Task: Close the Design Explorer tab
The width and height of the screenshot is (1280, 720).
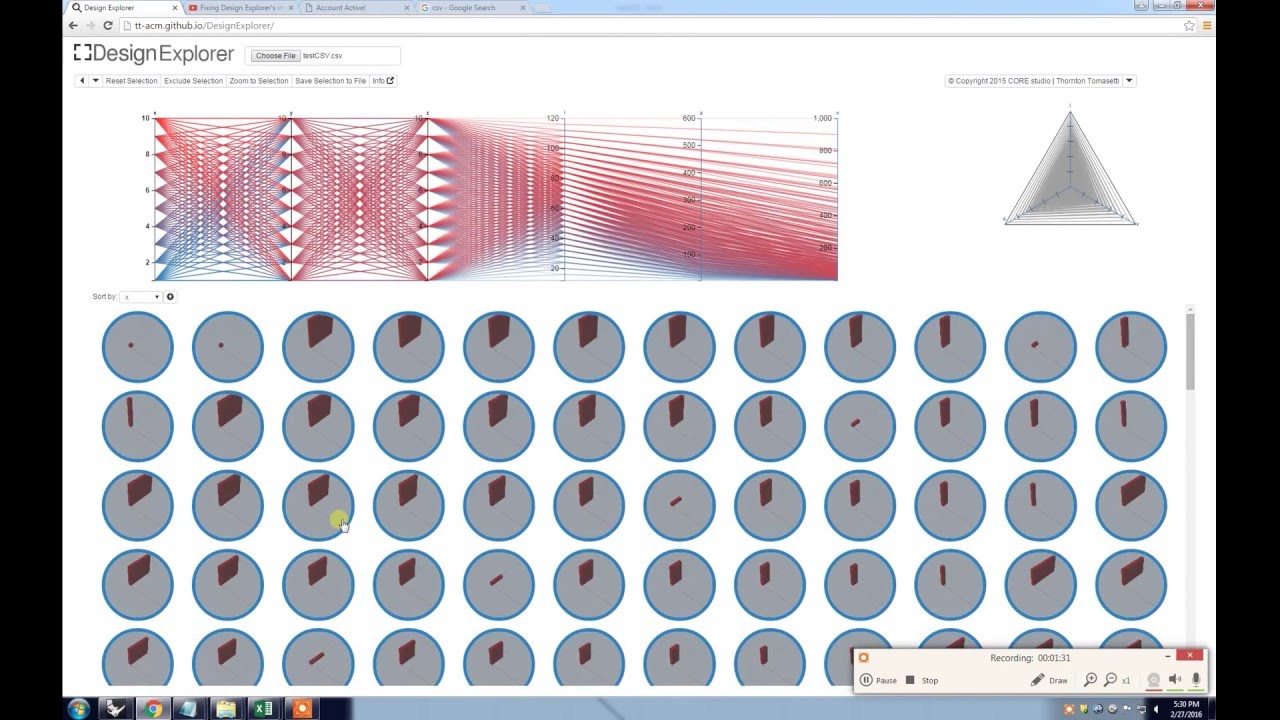Action: (174, 8)
